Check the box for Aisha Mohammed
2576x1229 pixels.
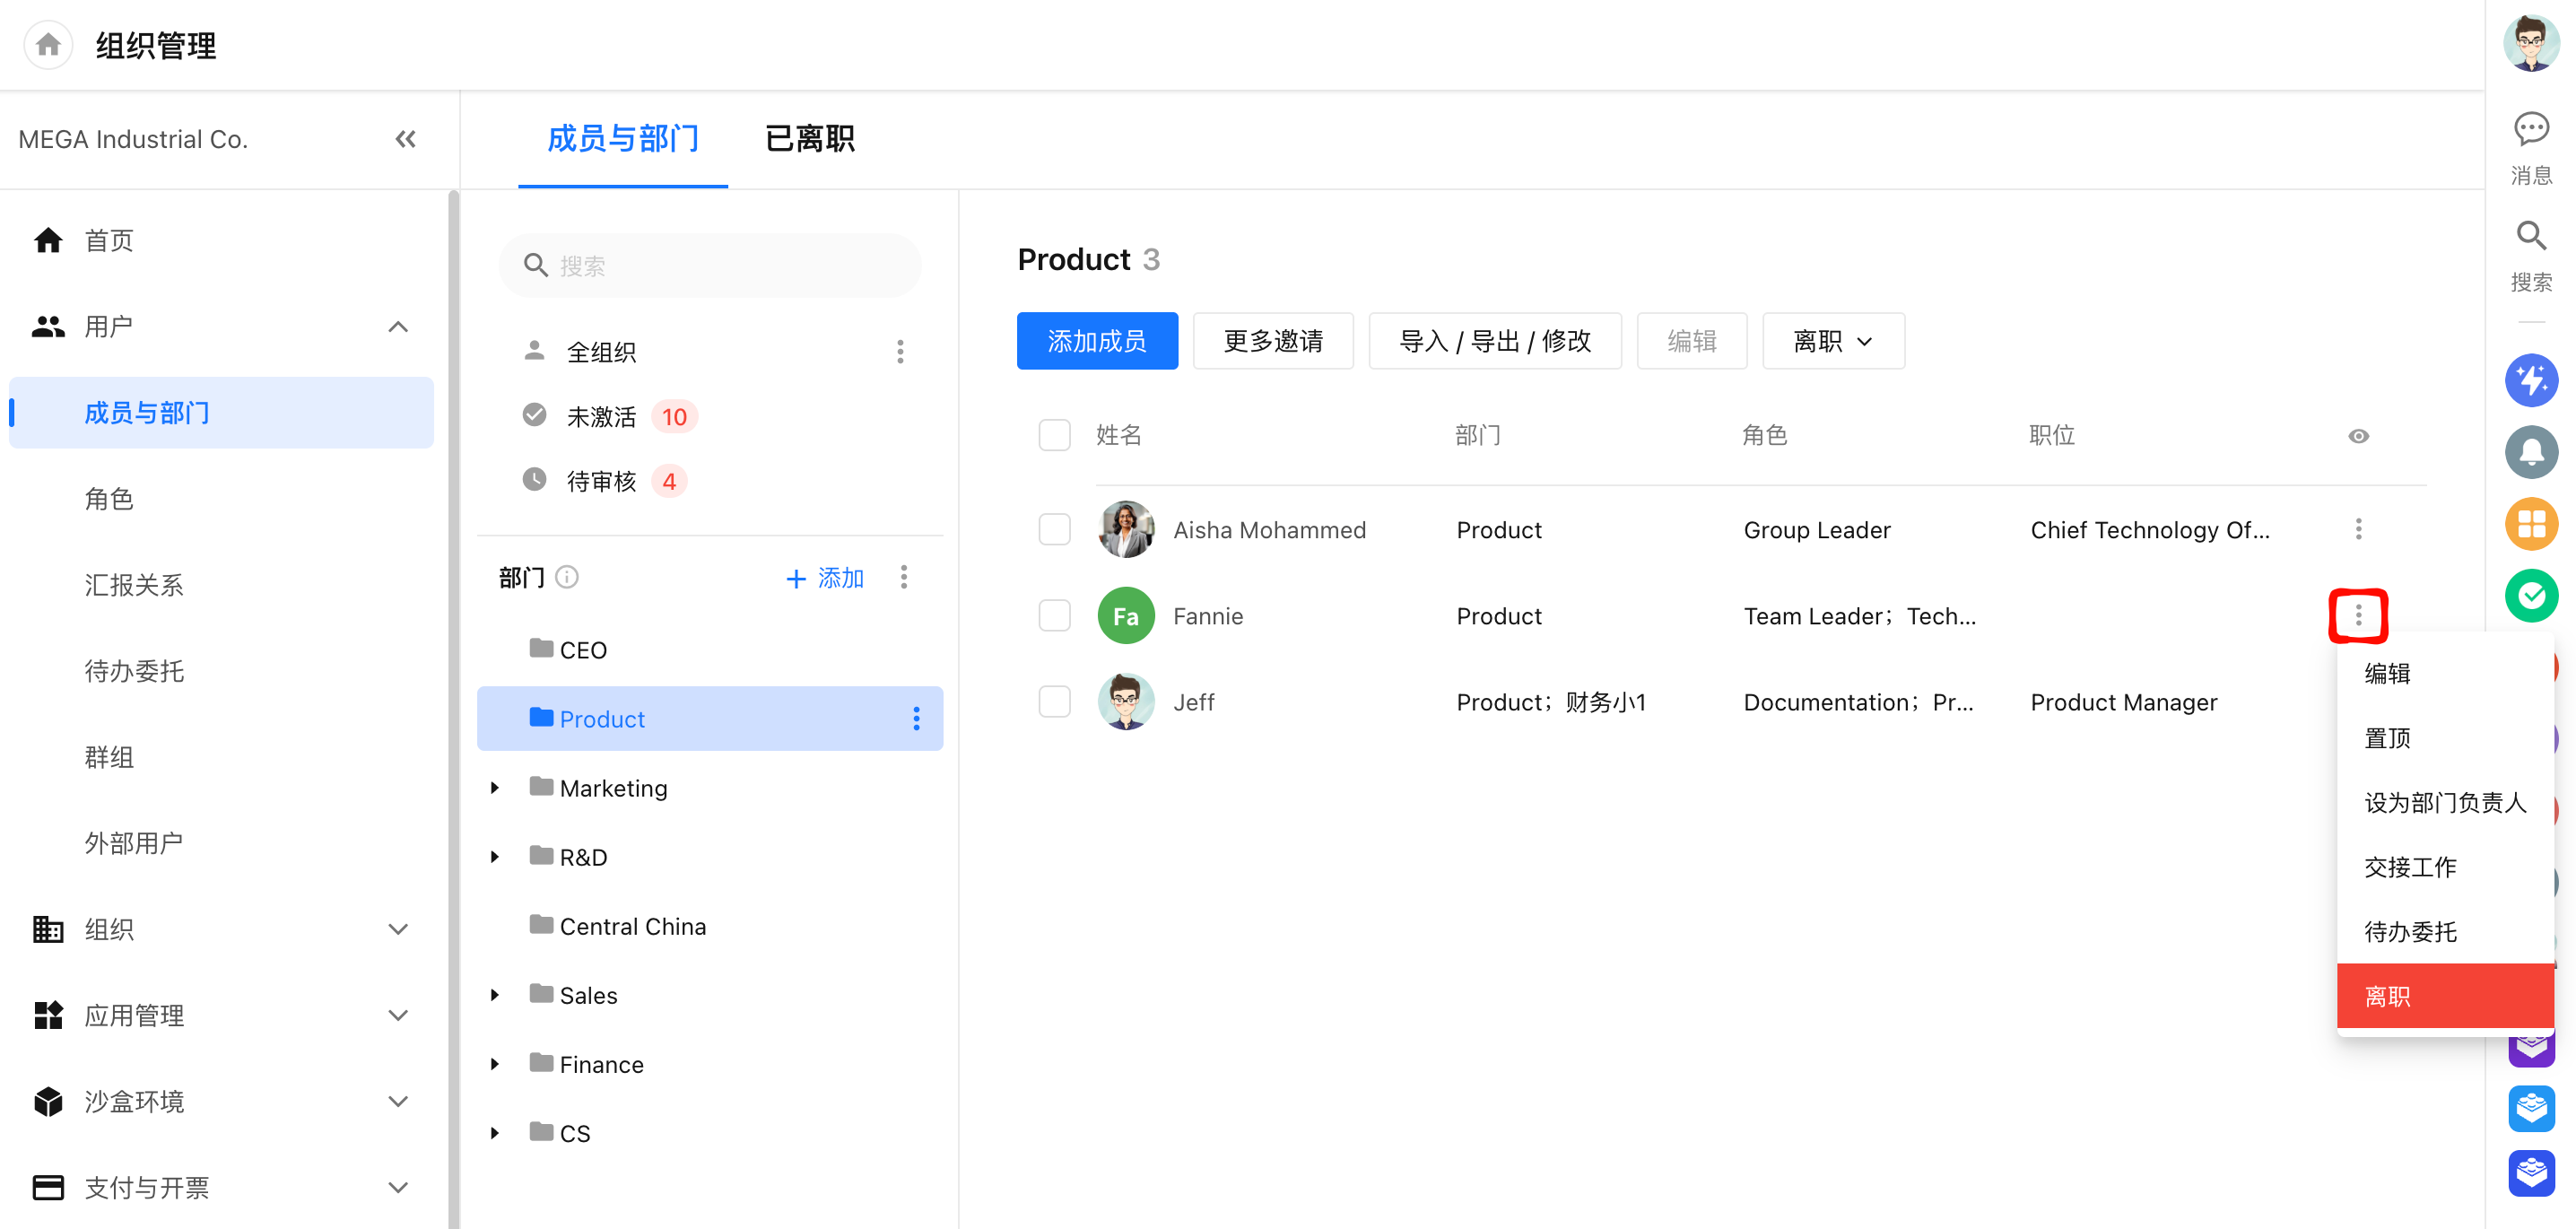1054,529
